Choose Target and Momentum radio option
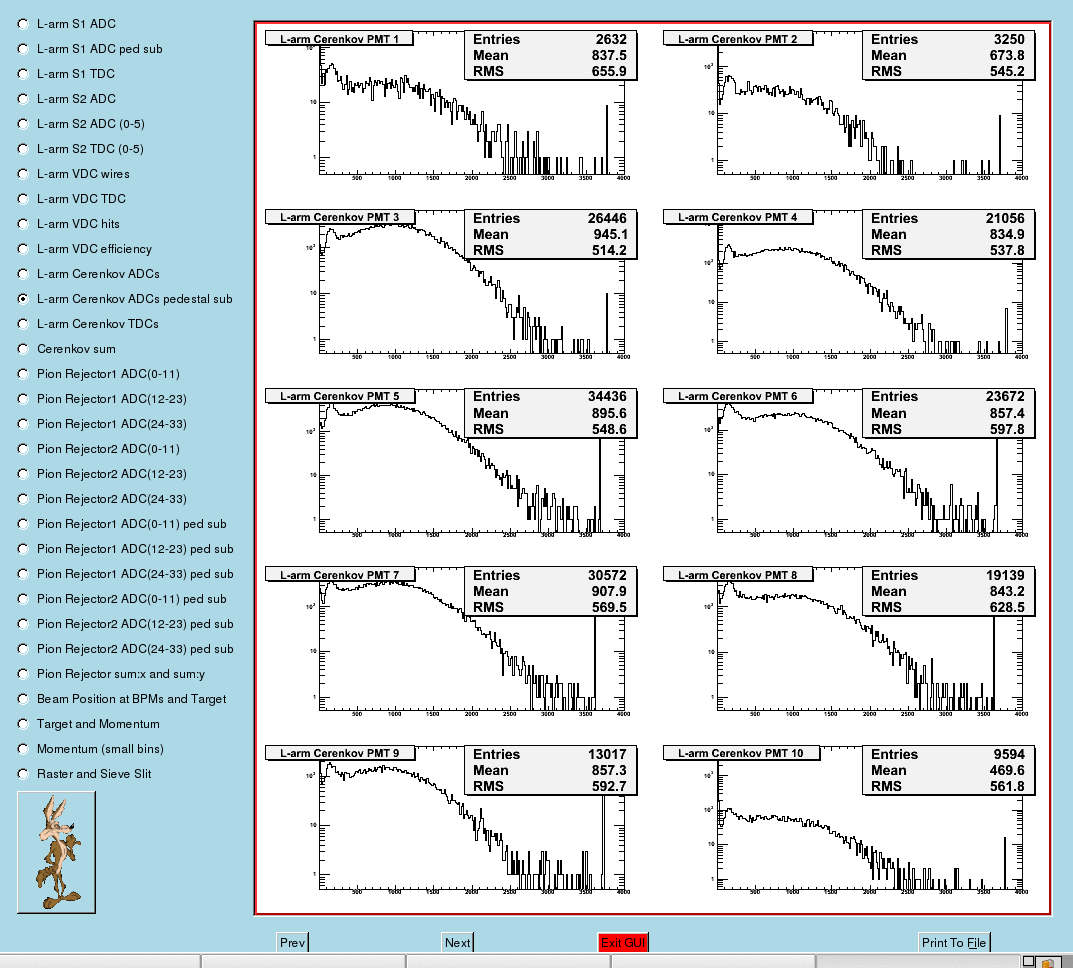 23,724
